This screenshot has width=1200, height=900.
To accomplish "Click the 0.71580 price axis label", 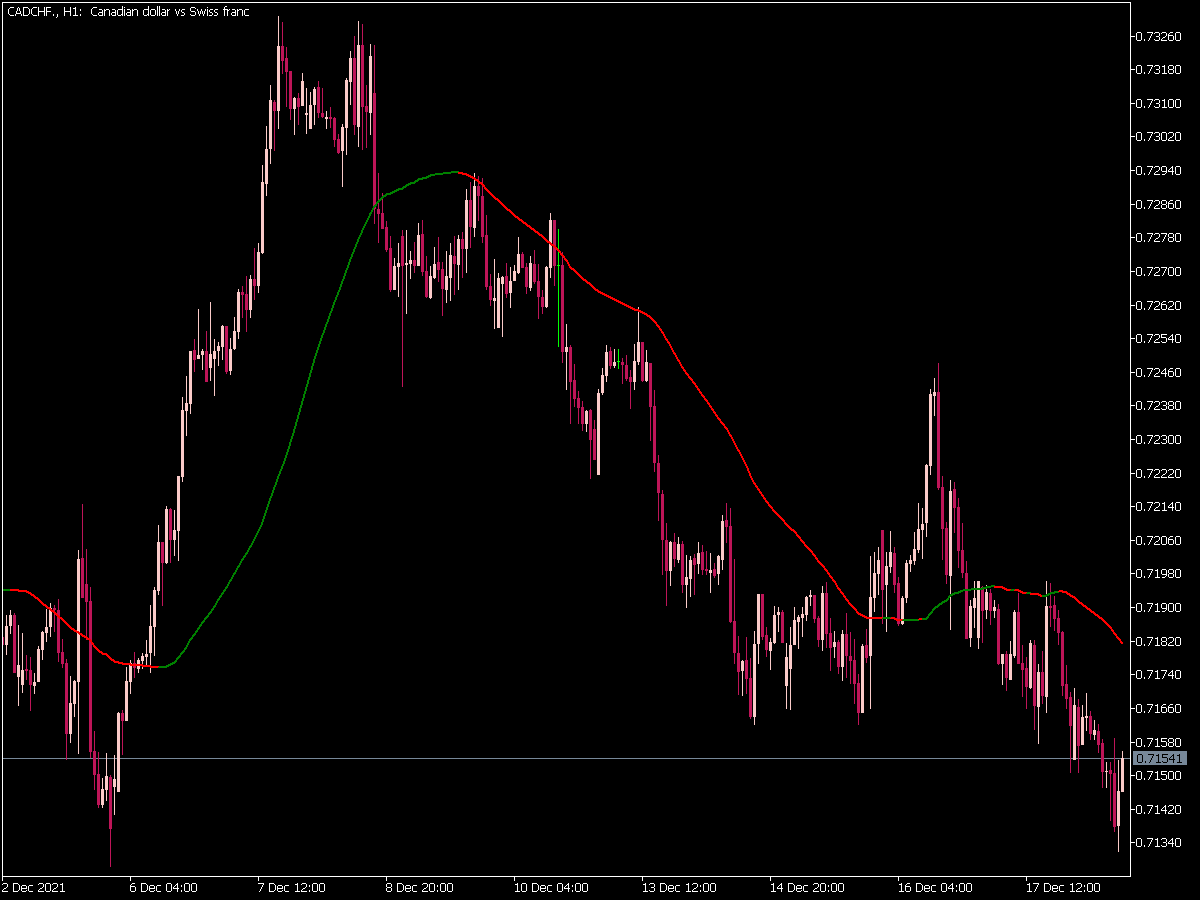I will [1157, 742].
